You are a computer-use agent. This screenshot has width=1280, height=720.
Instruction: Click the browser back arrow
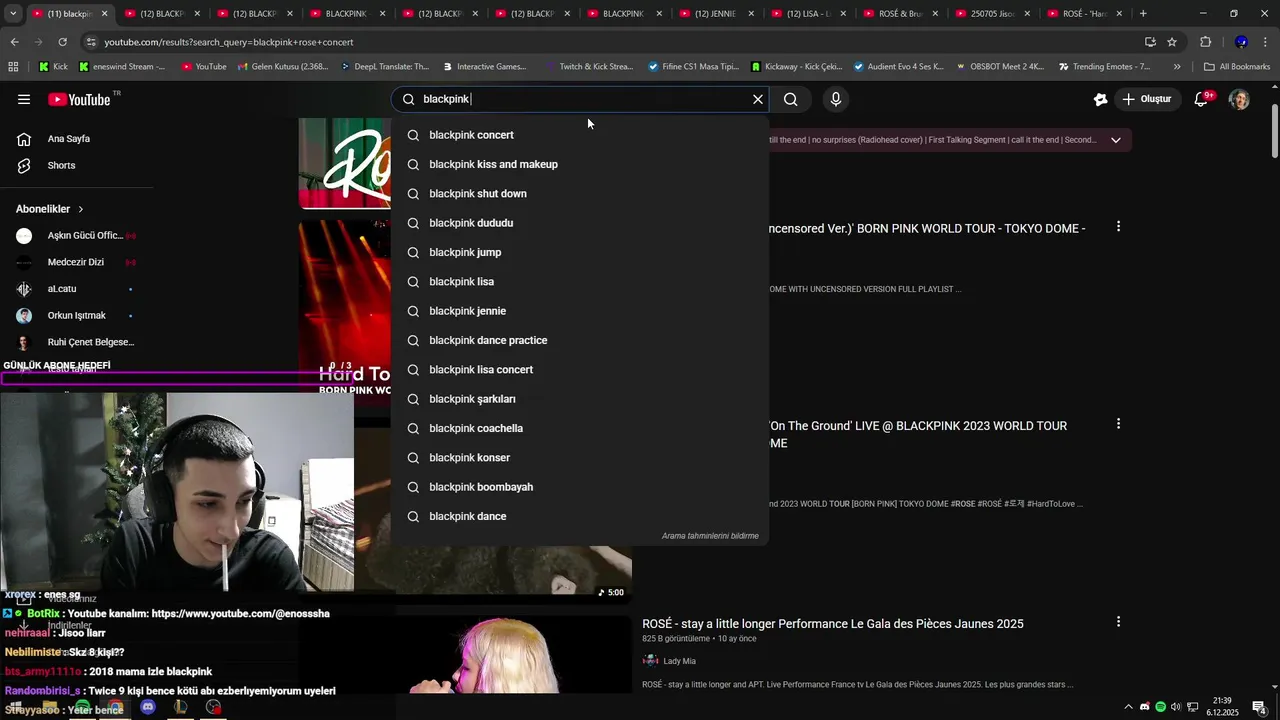14,42
